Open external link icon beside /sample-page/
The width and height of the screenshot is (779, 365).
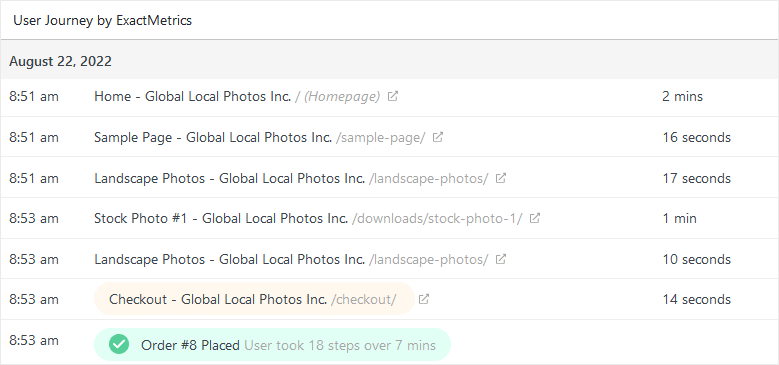coord(438,137)
